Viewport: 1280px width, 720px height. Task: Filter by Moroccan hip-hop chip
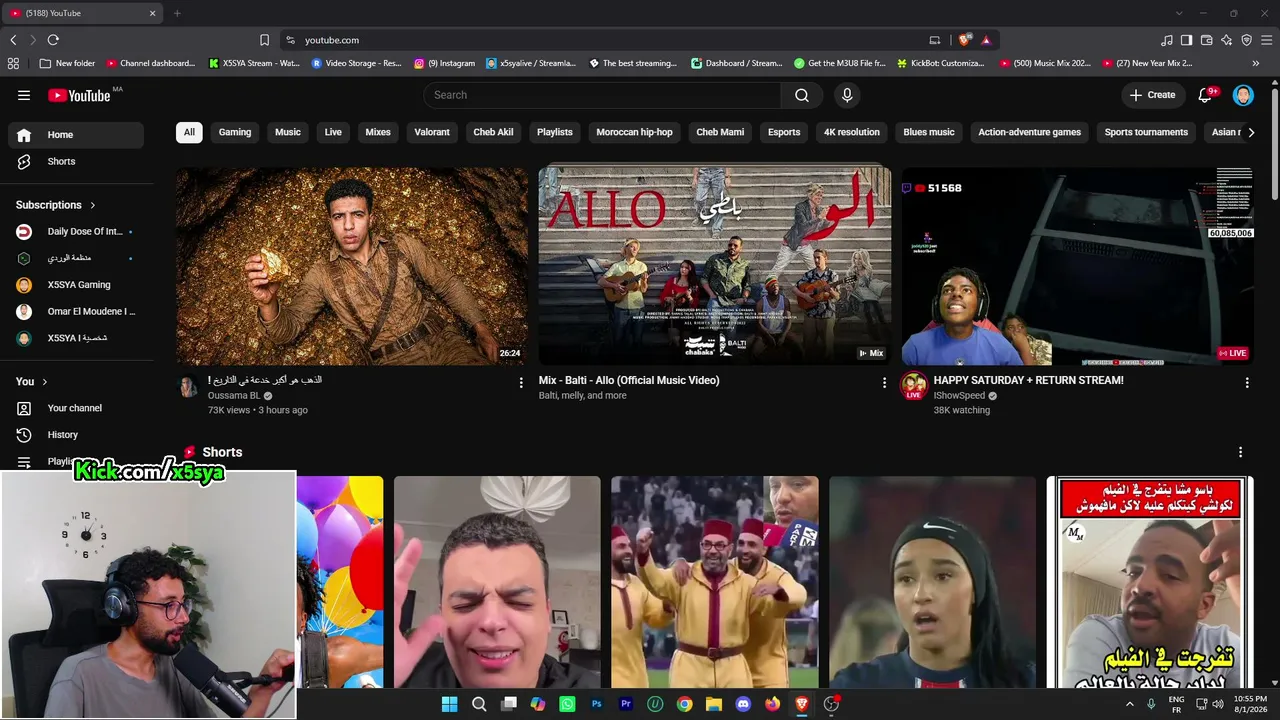pos(635,132)
